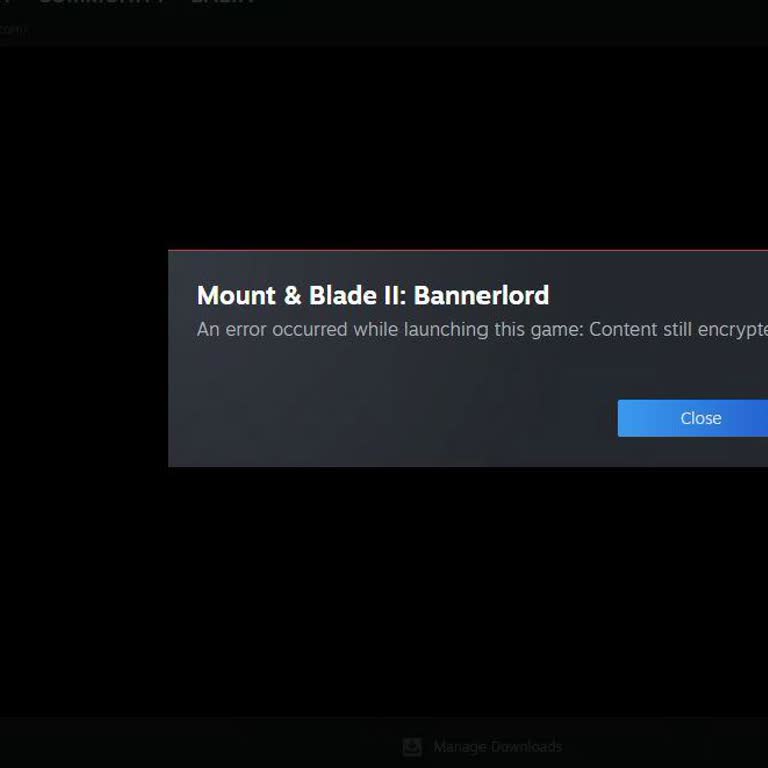Click the downloads tray icon beside Manage Downloads

coord(412,747)
